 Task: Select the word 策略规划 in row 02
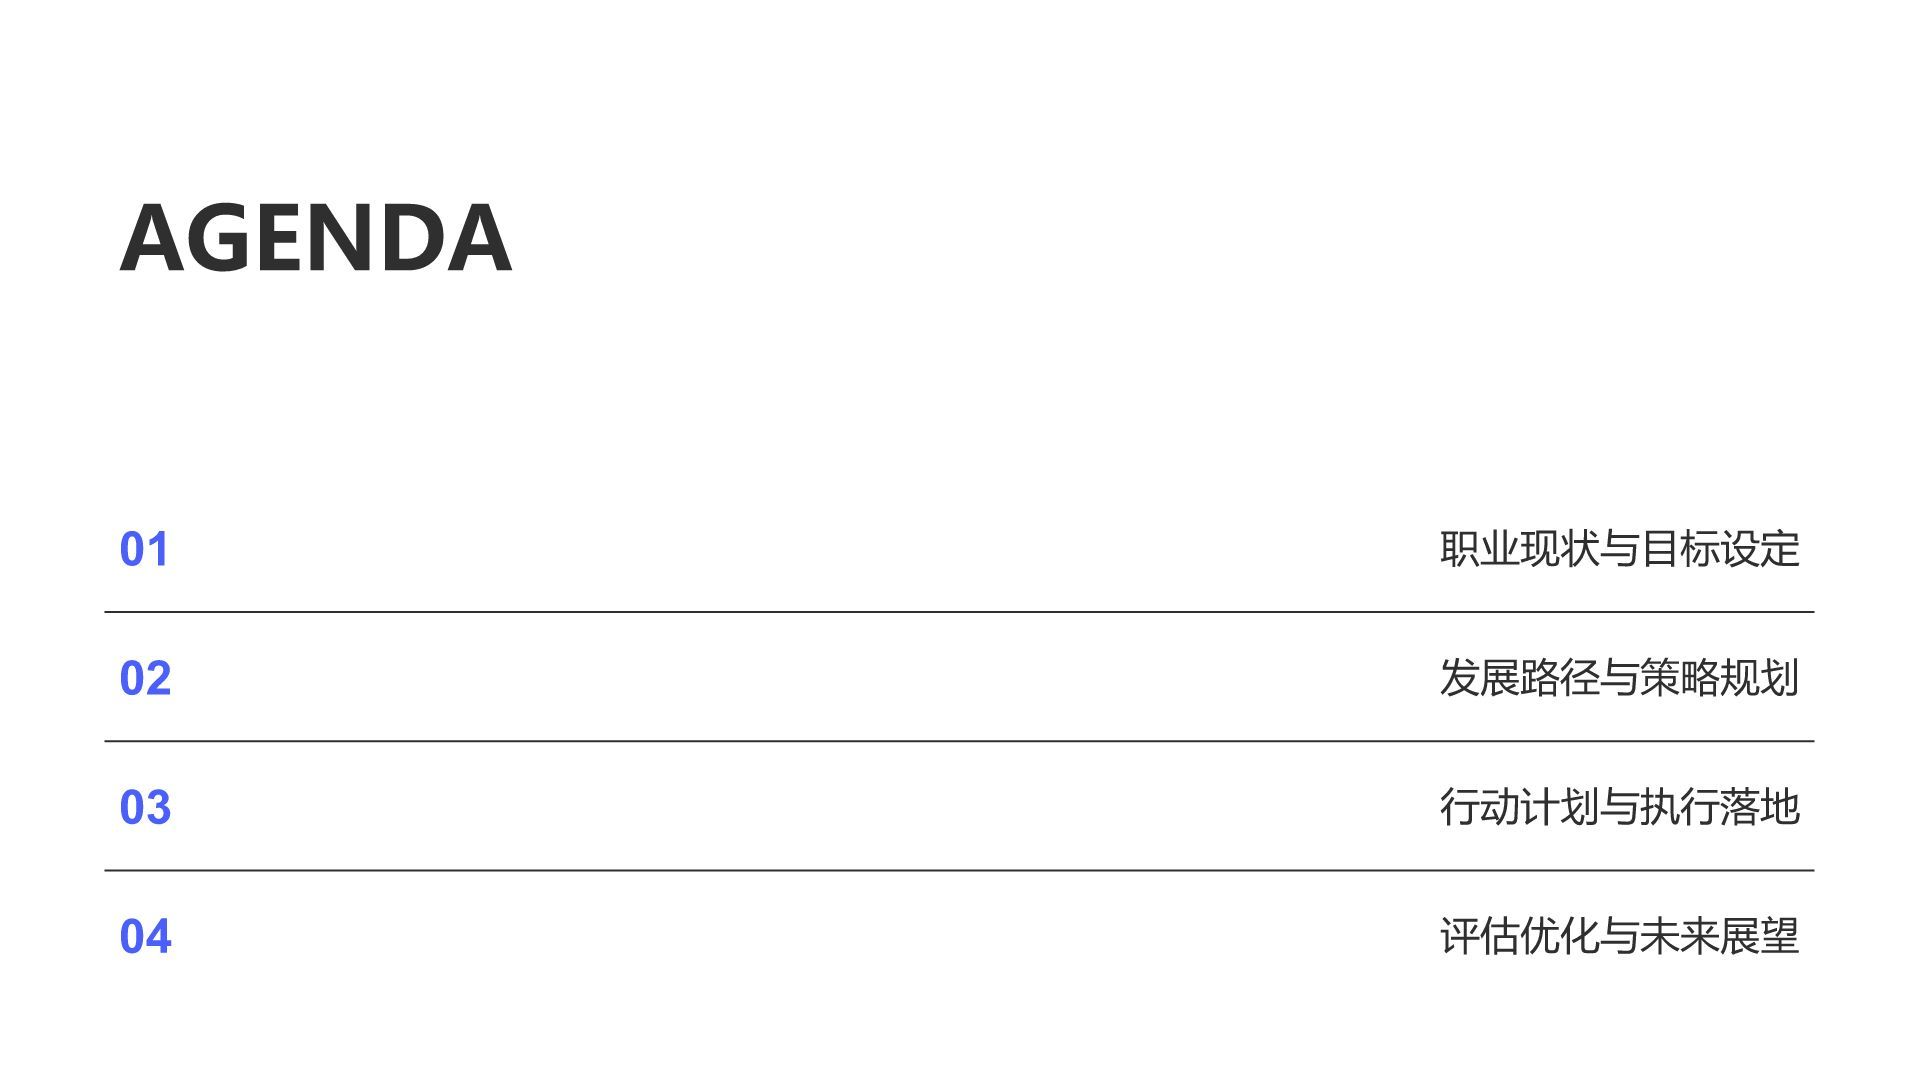point(1720,678)
